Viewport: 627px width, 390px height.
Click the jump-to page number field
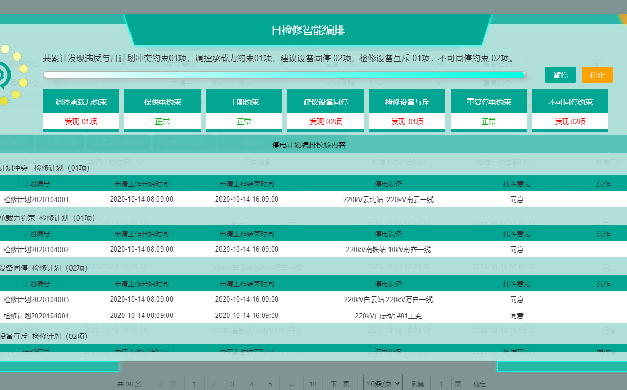click(x=441, y=384)
